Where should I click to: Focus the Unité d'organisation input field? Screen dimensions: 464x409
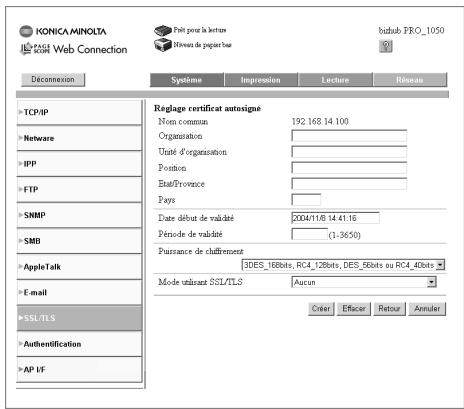(349, 152)
